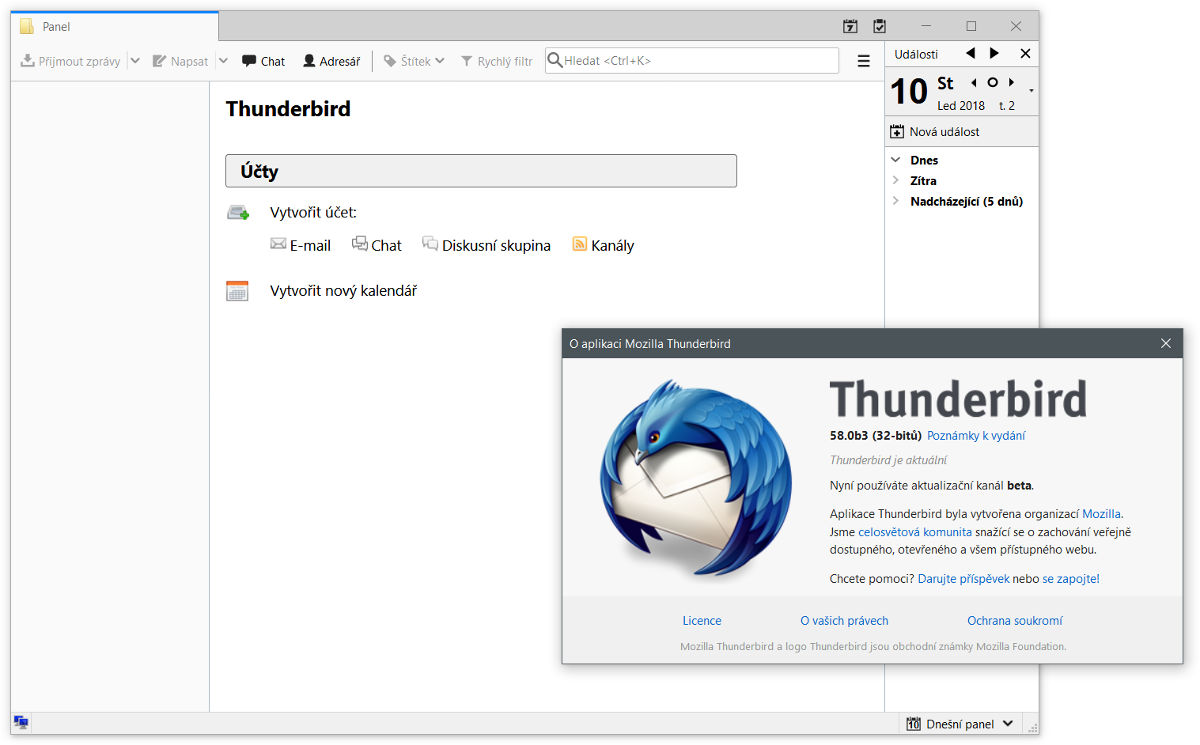This screenshot has width=1200, height=745.
Task: Click the Události pane title
Action: coord(916,54)
